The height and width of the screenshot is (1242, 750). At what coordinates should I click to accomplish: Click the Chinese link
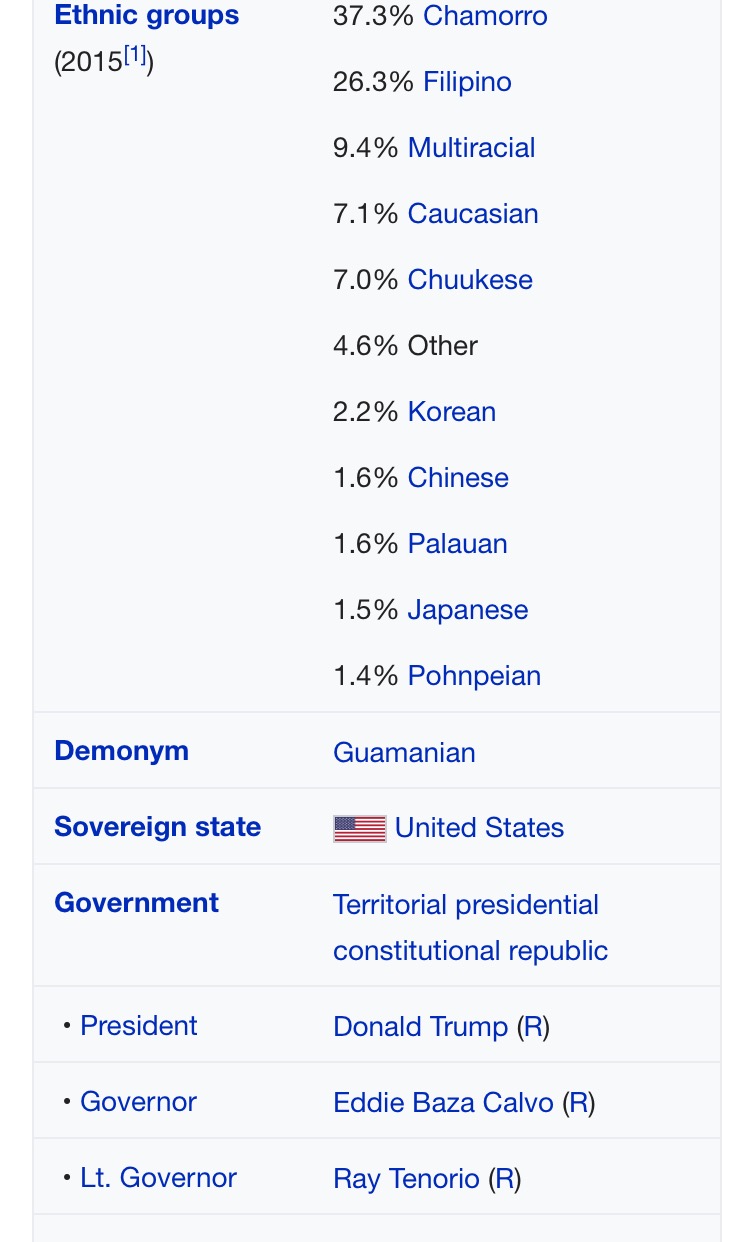click(458, 478)
